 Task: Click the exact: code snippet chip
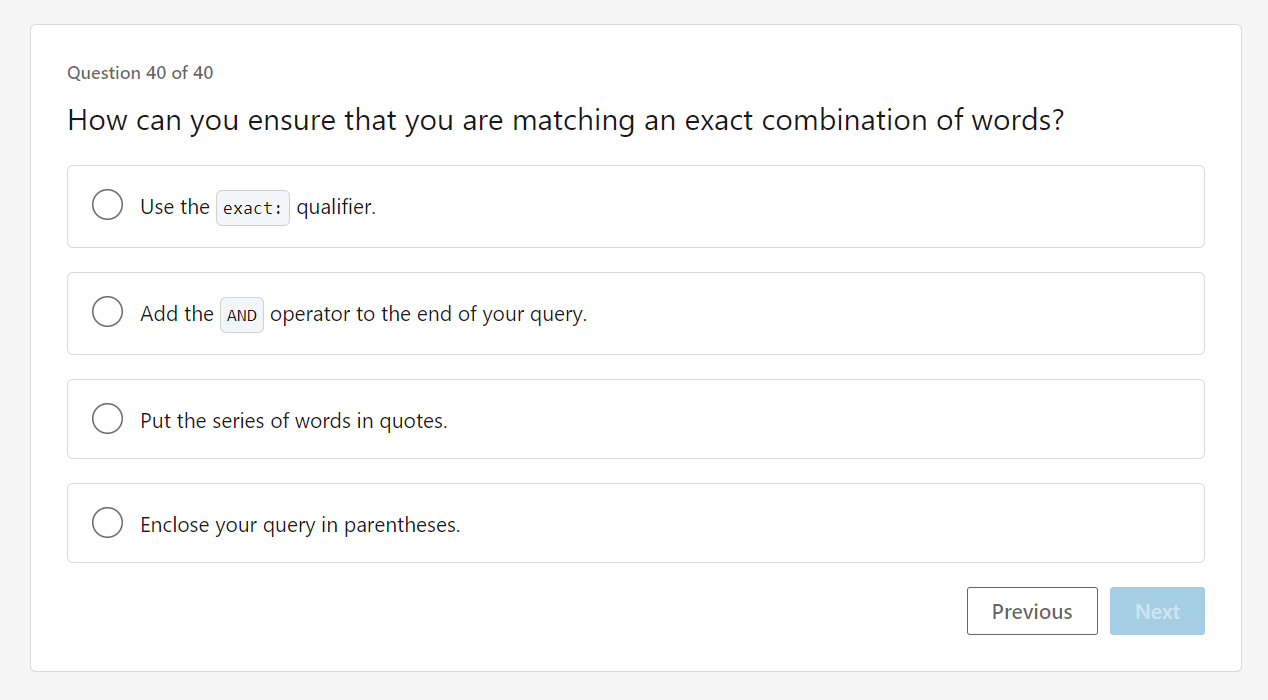coord(253,208)
